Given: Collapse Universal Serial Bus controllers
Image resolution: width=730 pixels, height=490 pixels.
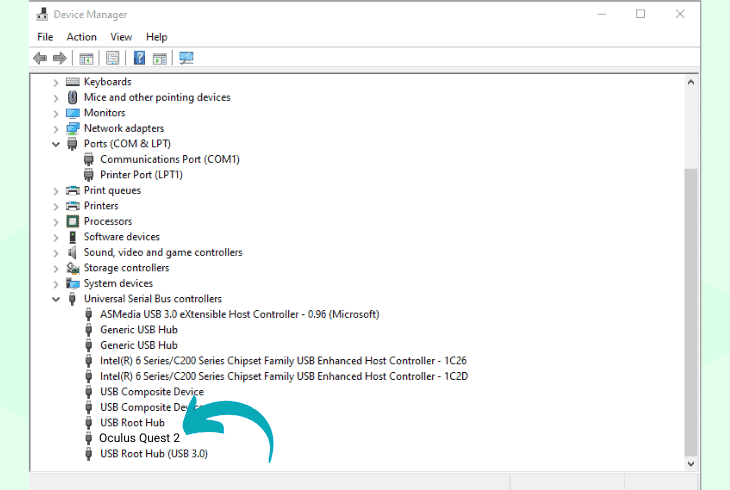Looking at the screenshot, I should [56, 299].
